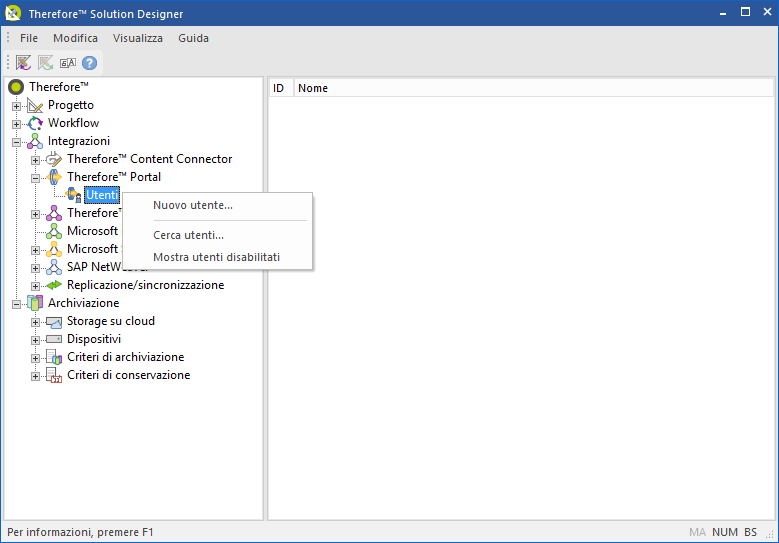Select Criteri di conservazione label

129,375
